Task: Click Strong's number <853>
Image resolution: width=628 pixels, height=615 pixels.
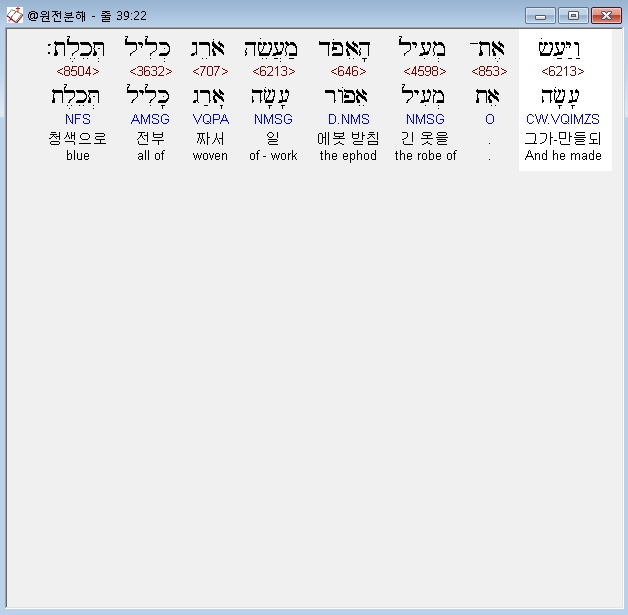Action: click(x=489, y=71)
